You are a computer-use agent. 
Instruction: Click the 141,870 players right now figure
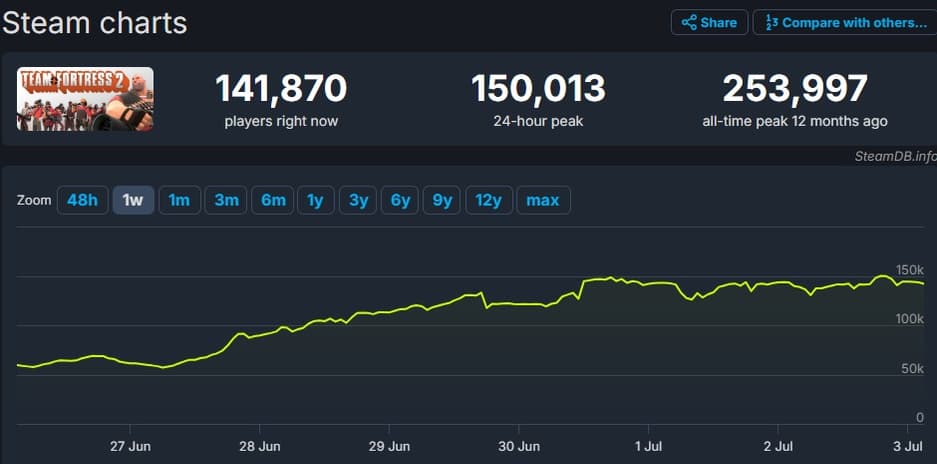click(x=281, y=88)
